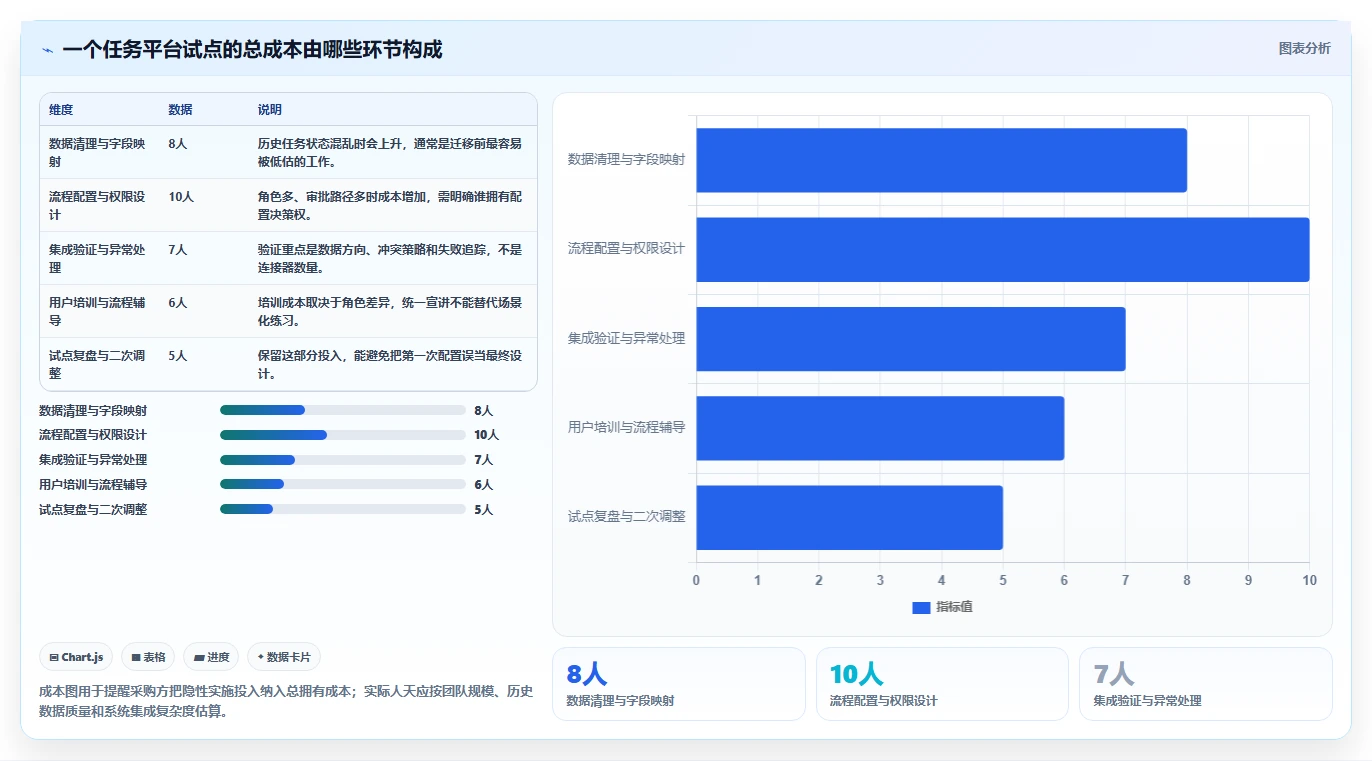
Task: Click the 8人 value in table
Action: 178,144
